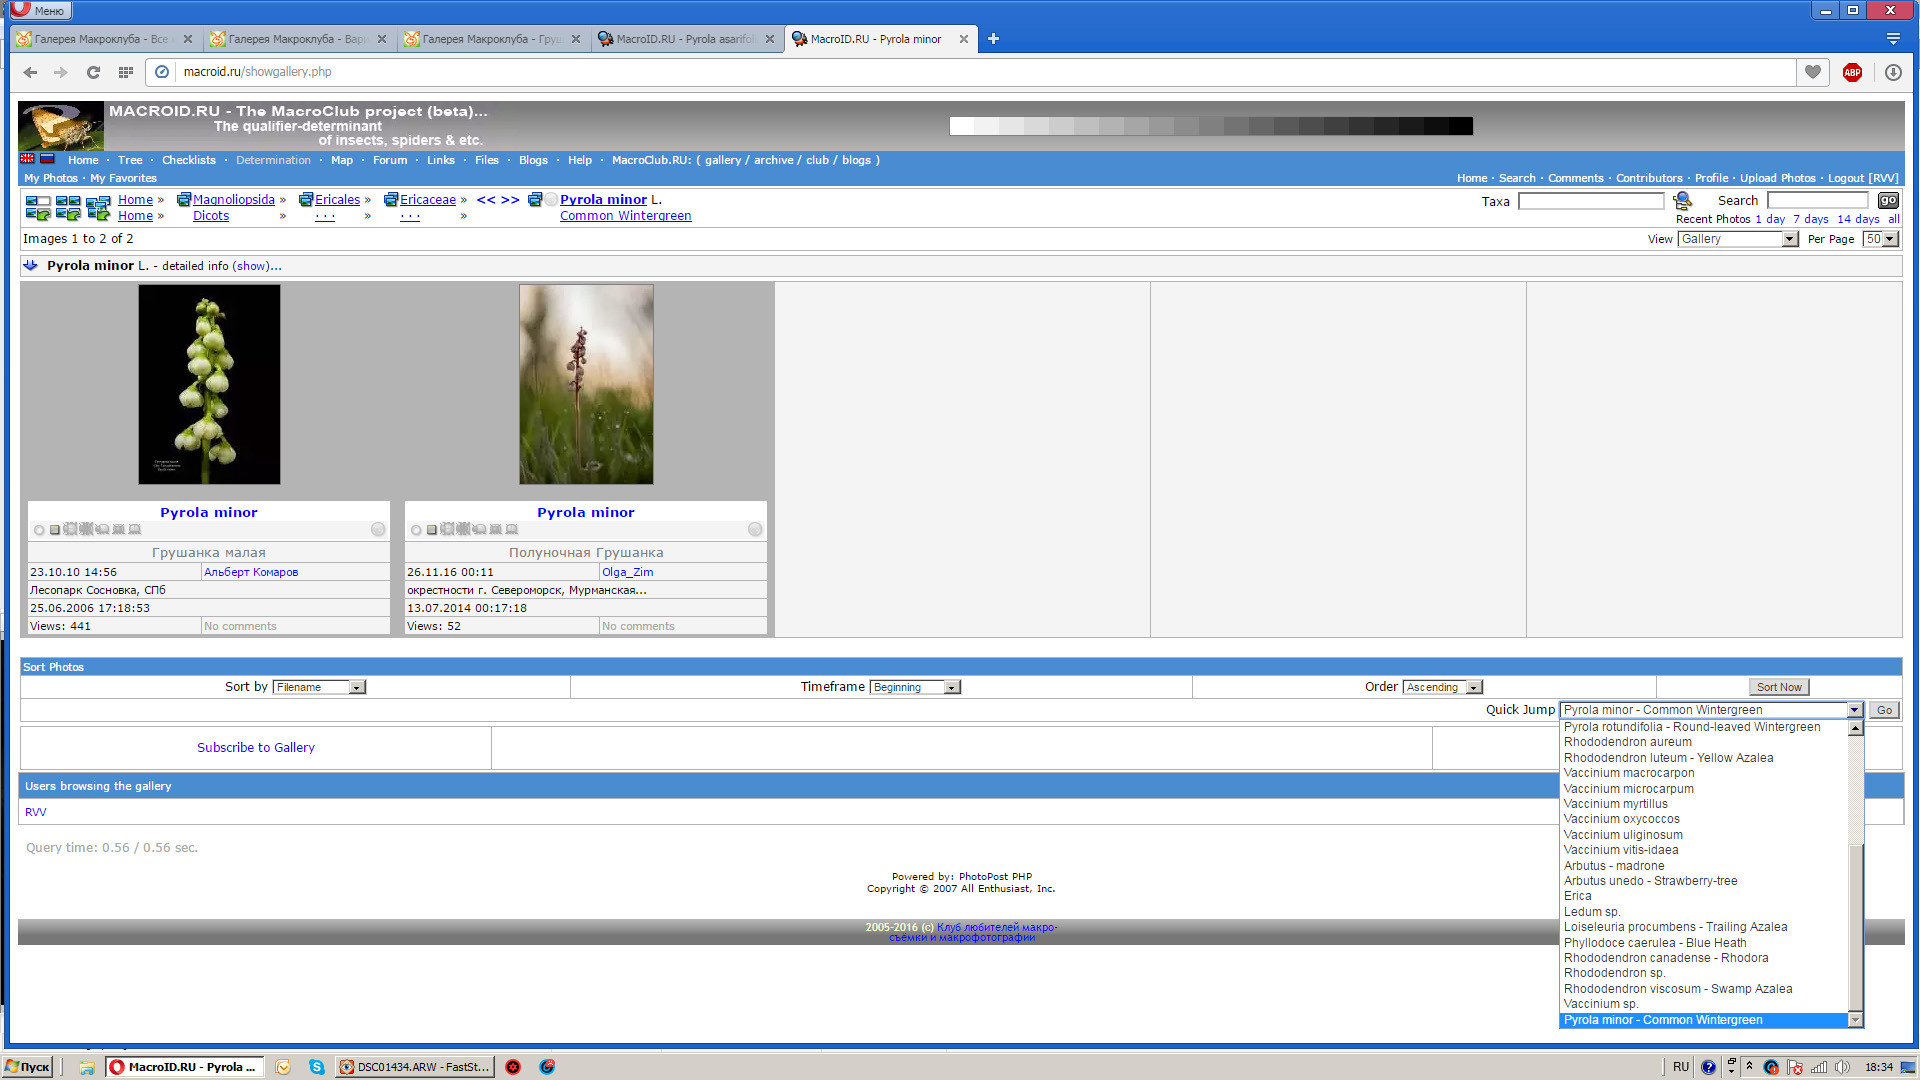Viewport: 1920px width, 1080px height.
Task: Open Skype from the Windows taskbar
Action: point(317,1067)
